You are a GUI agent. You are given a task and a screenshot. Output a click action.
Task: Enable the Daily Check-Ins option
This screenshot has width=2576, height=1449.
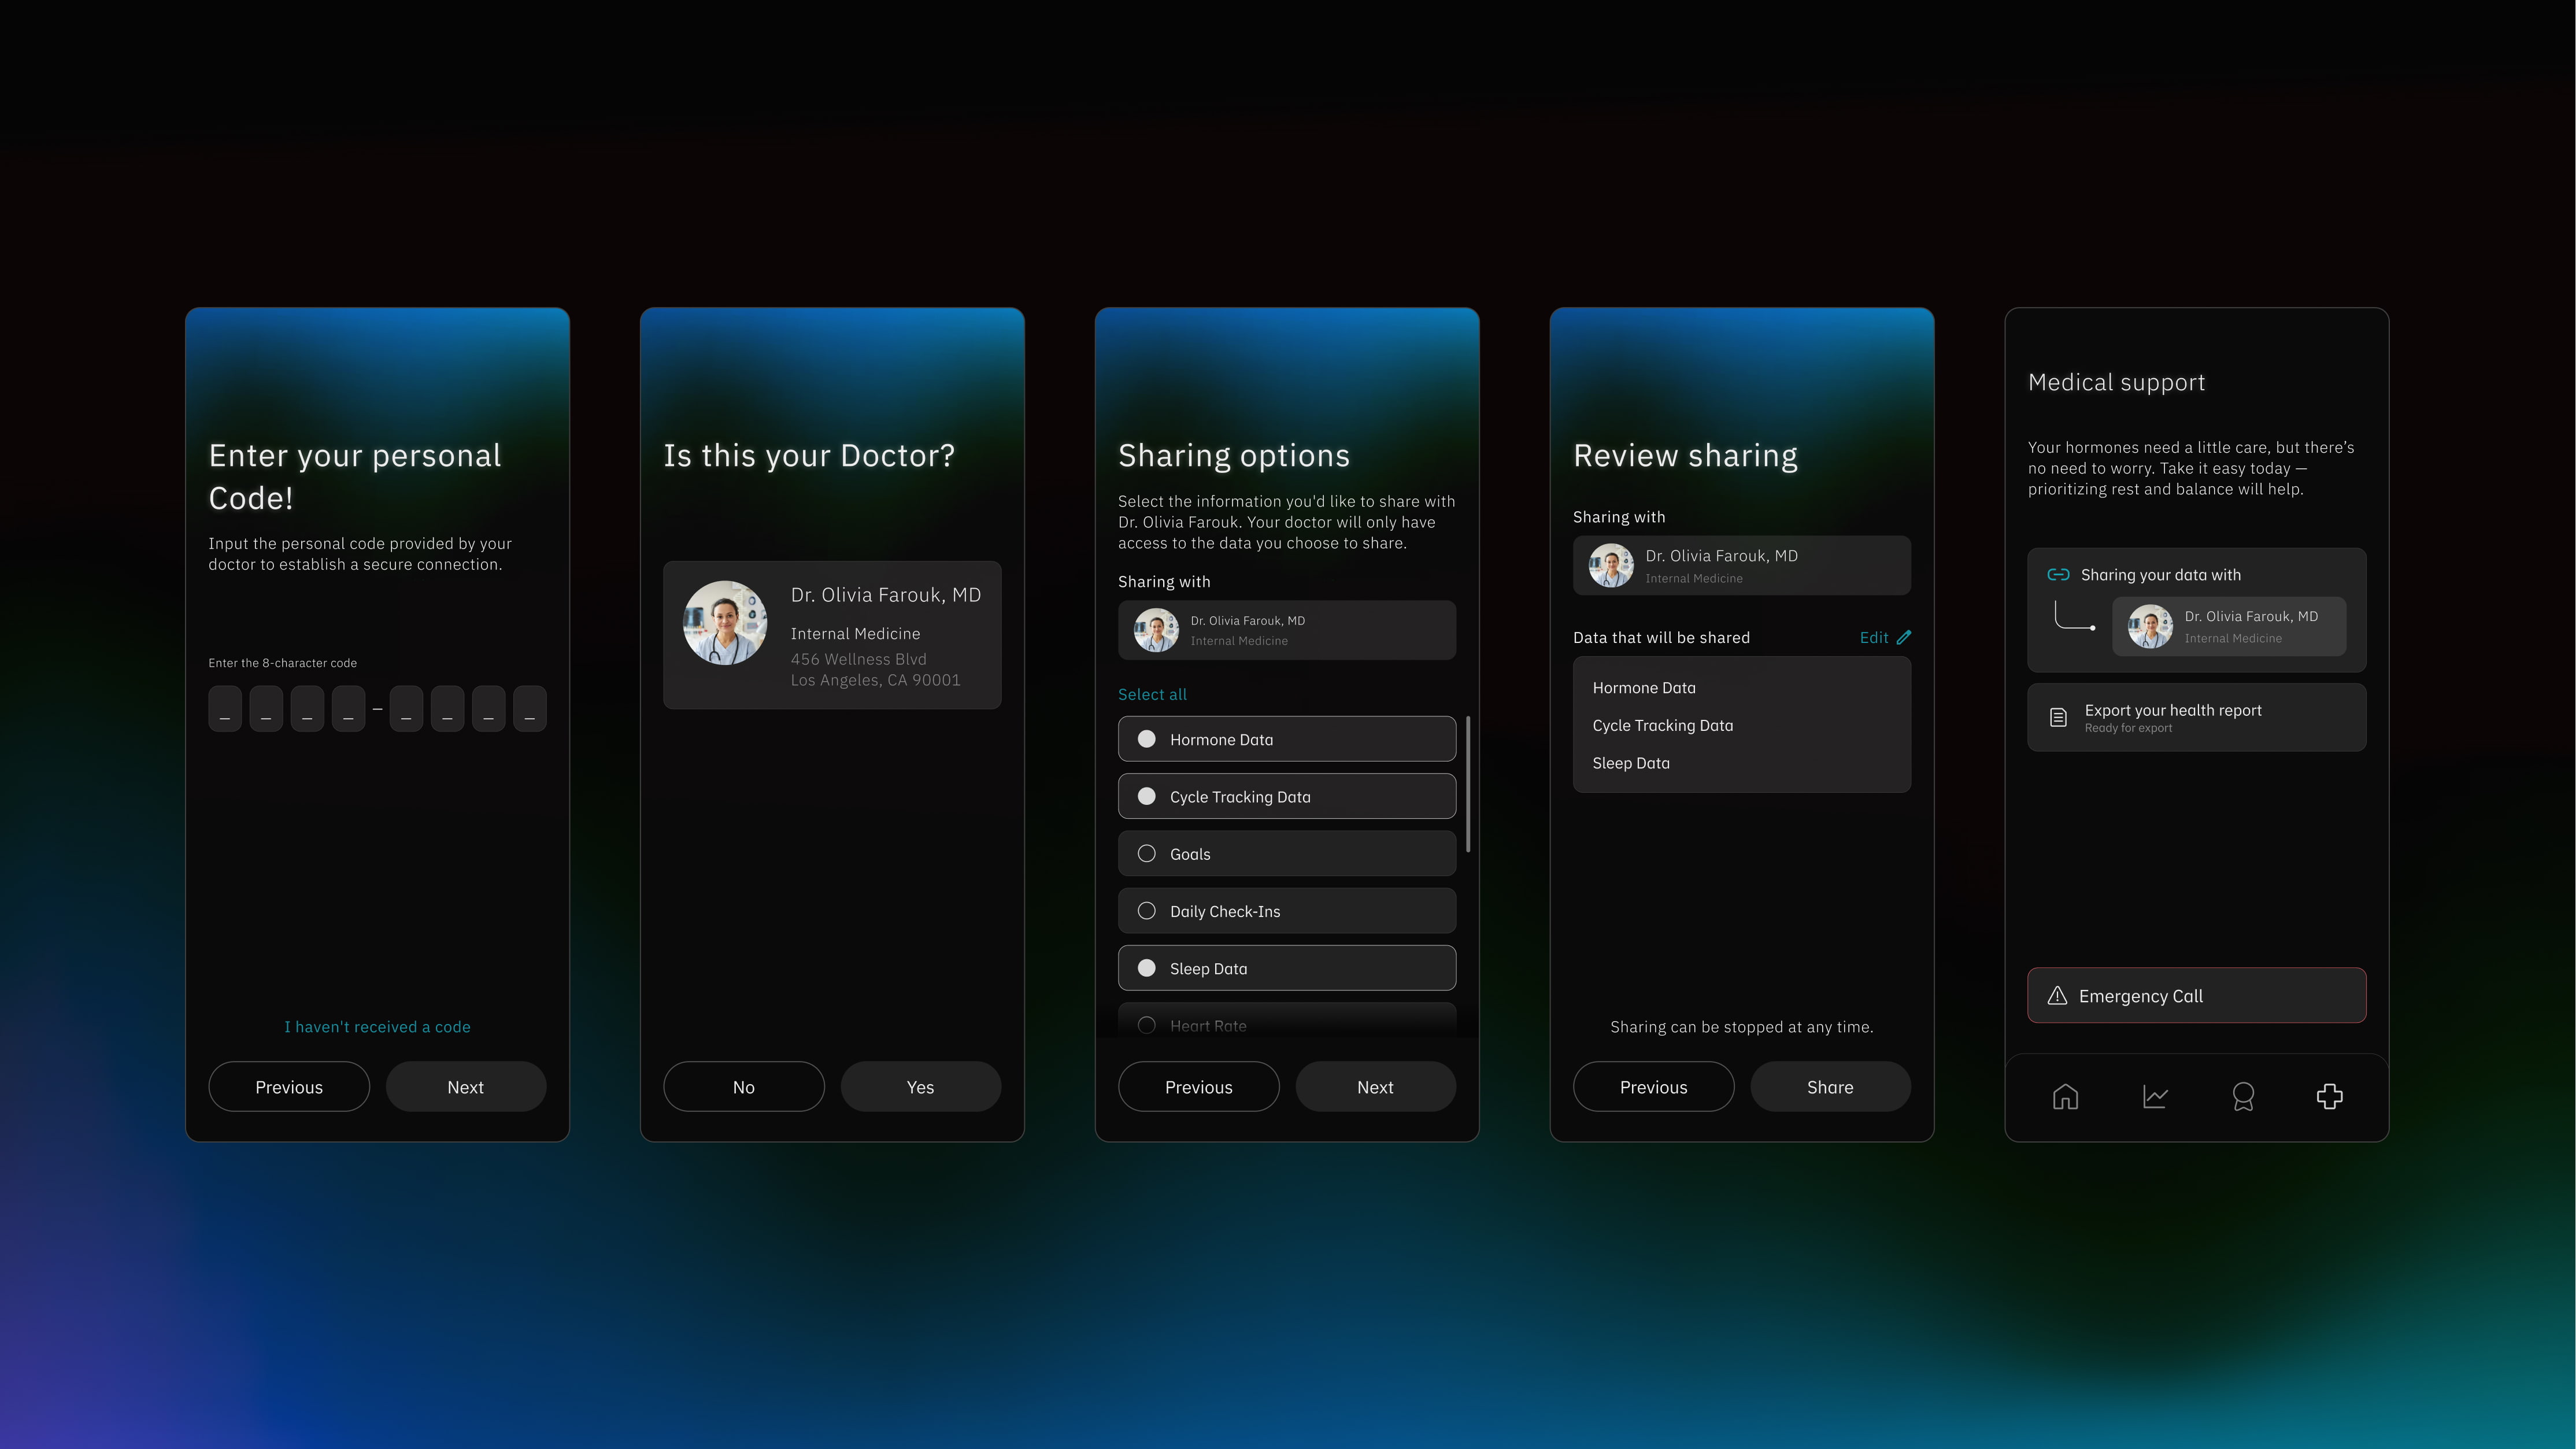pyautogui.click(x=1147, y=911)
